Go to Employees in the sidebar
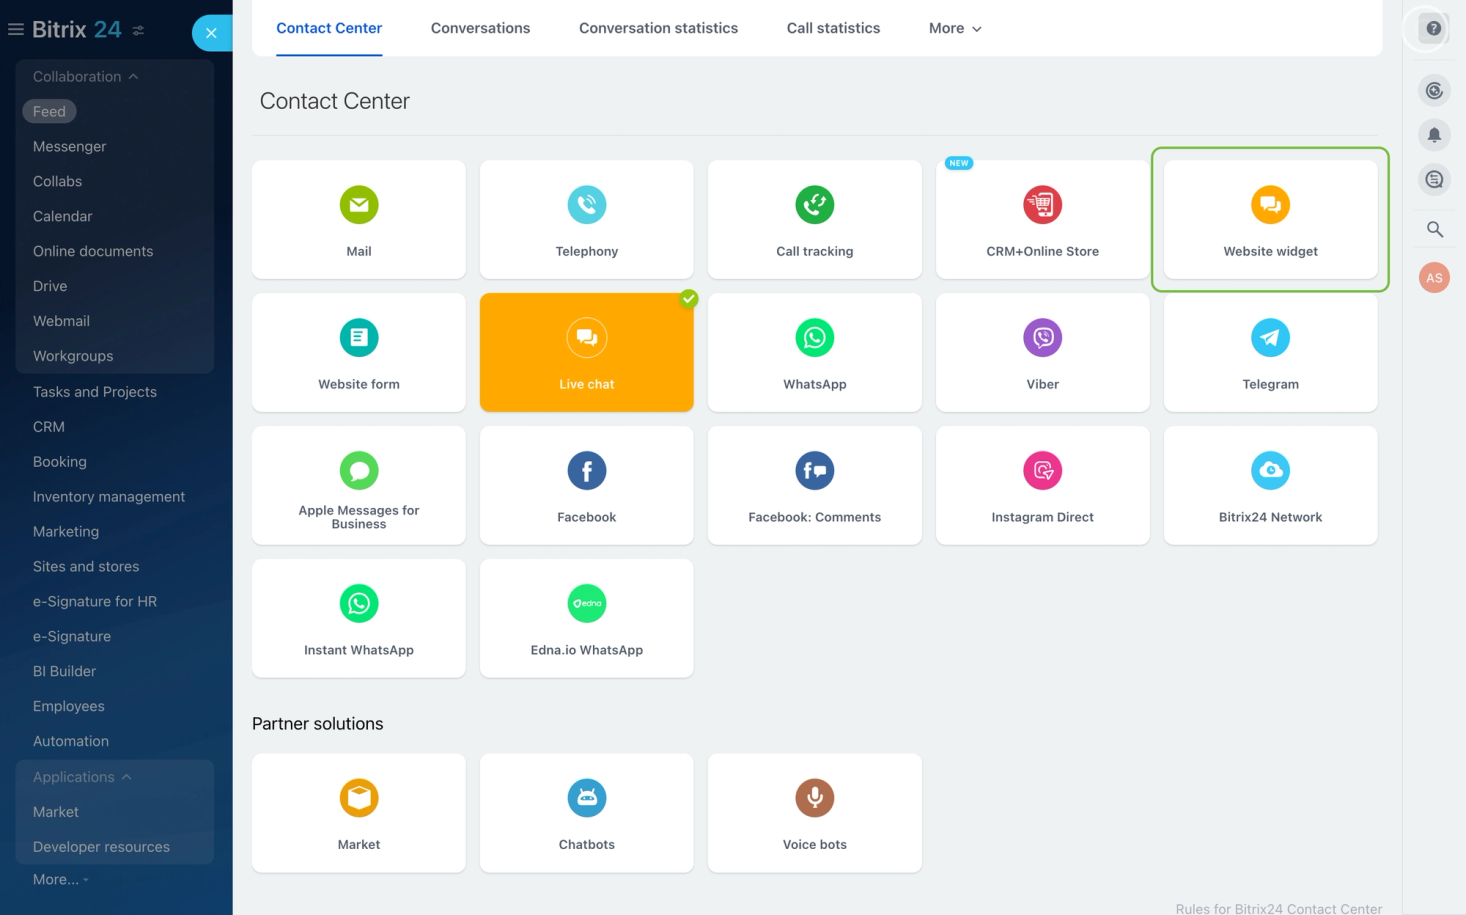The height and width of the screenshot is (915, 1466). coord(69,707)
